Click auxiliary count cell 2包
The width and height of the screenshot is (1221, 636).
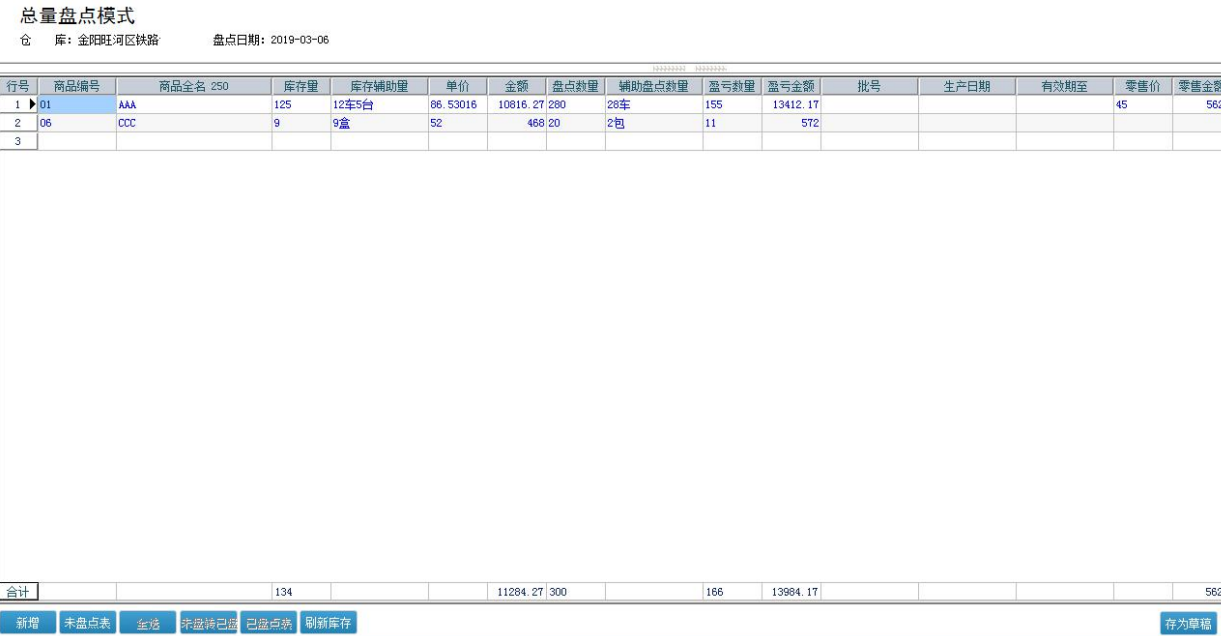(x=653, y=123)
